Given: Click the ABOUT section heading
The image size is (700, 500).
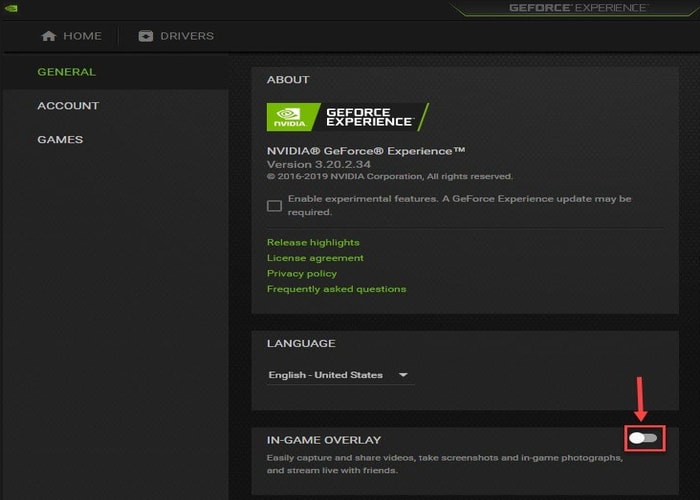Looking at the screenshot, I should click(x=288, y=80).
